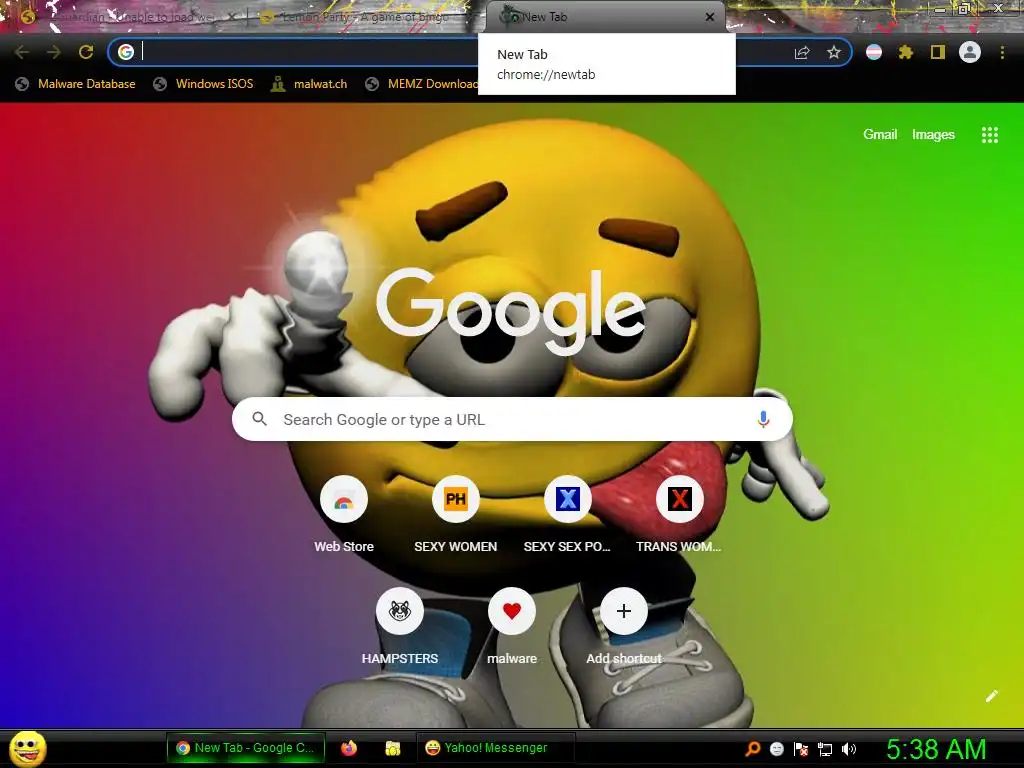
Task: Open the Extensions puzzle piece menu
Action: (905, 52)
